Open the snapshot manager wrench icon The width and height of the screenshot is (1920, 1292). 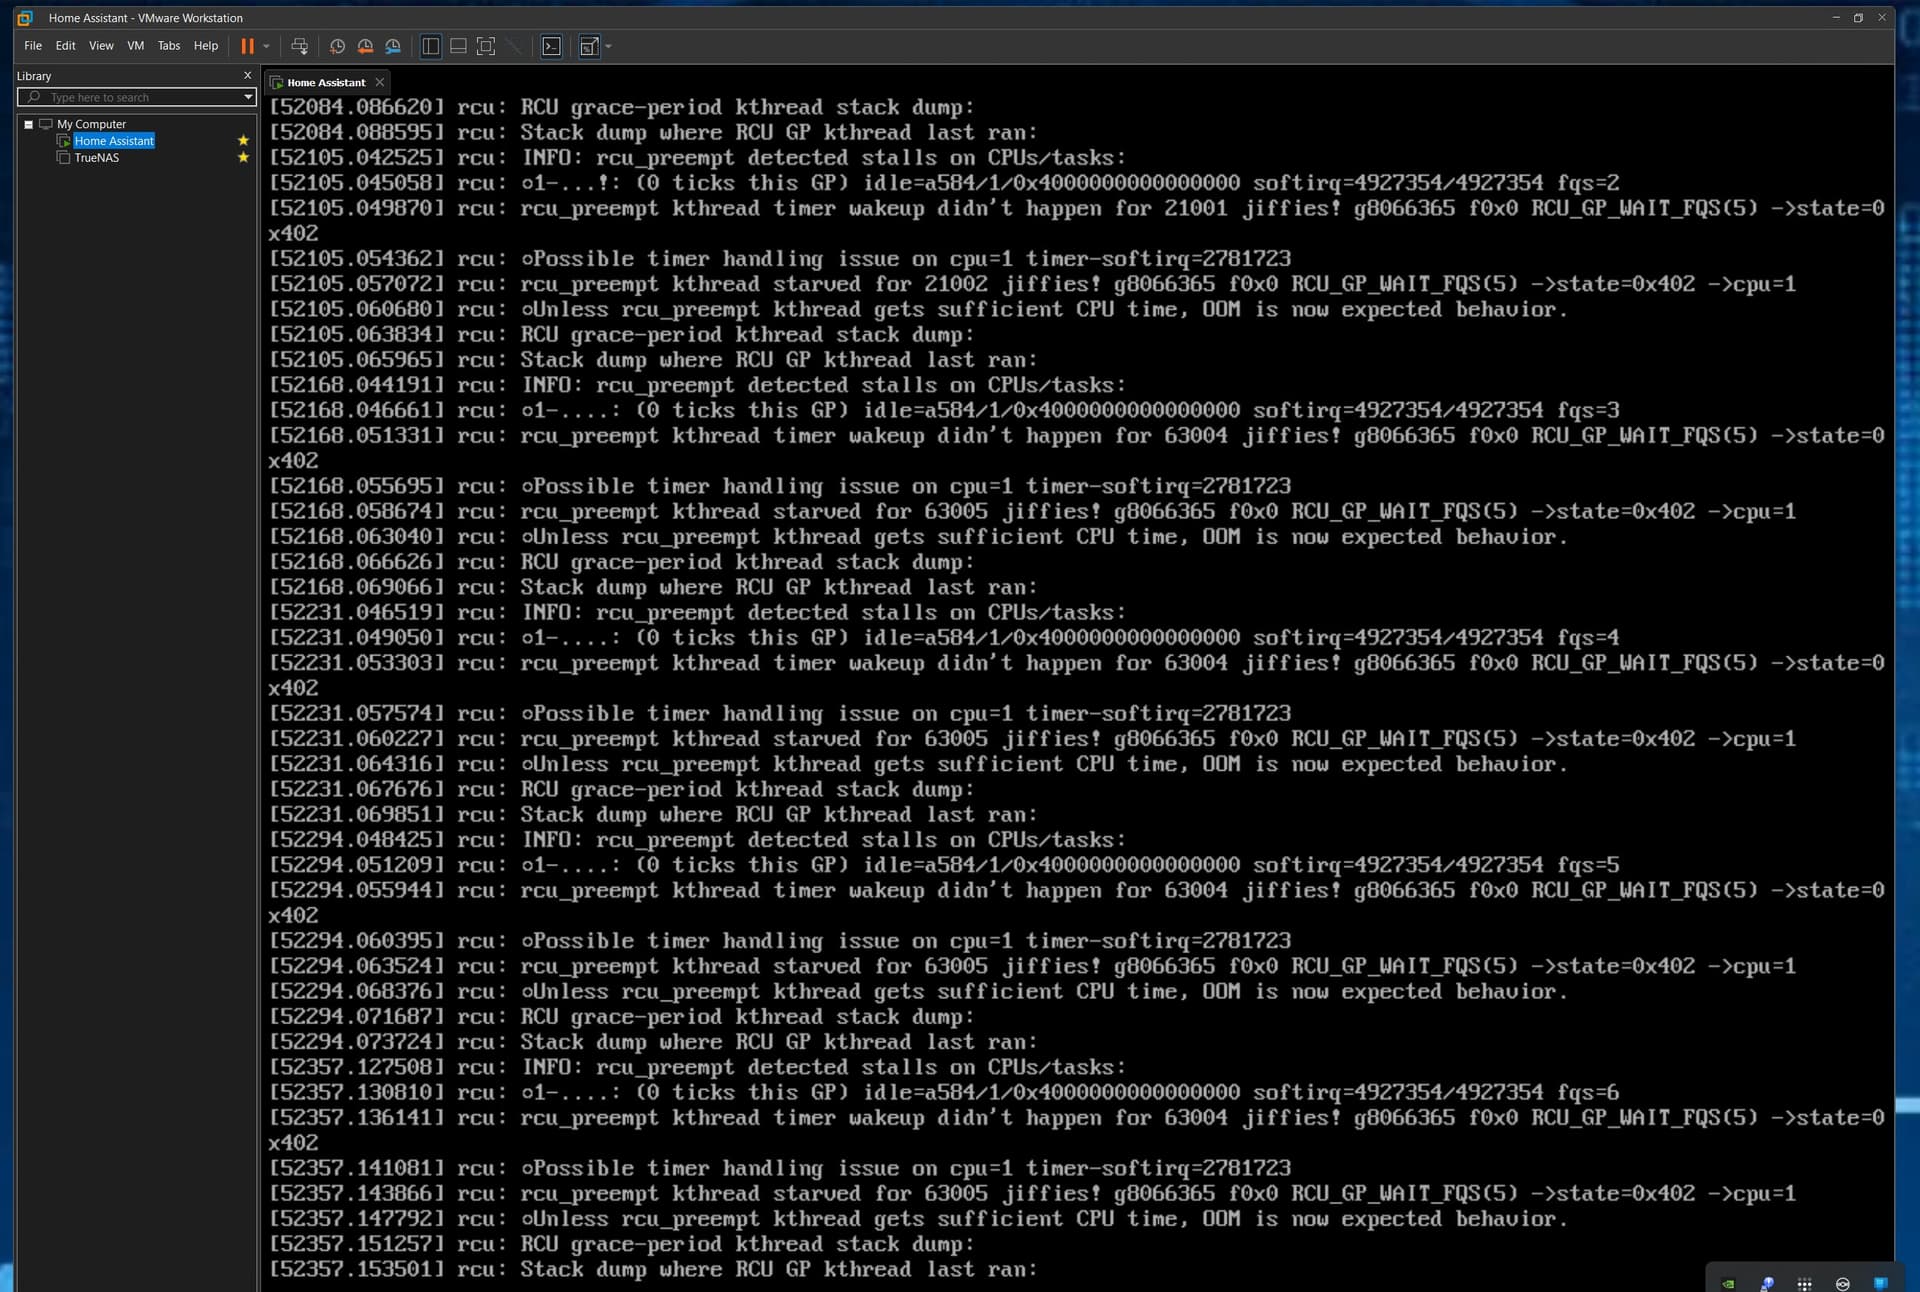pos(393,46)
